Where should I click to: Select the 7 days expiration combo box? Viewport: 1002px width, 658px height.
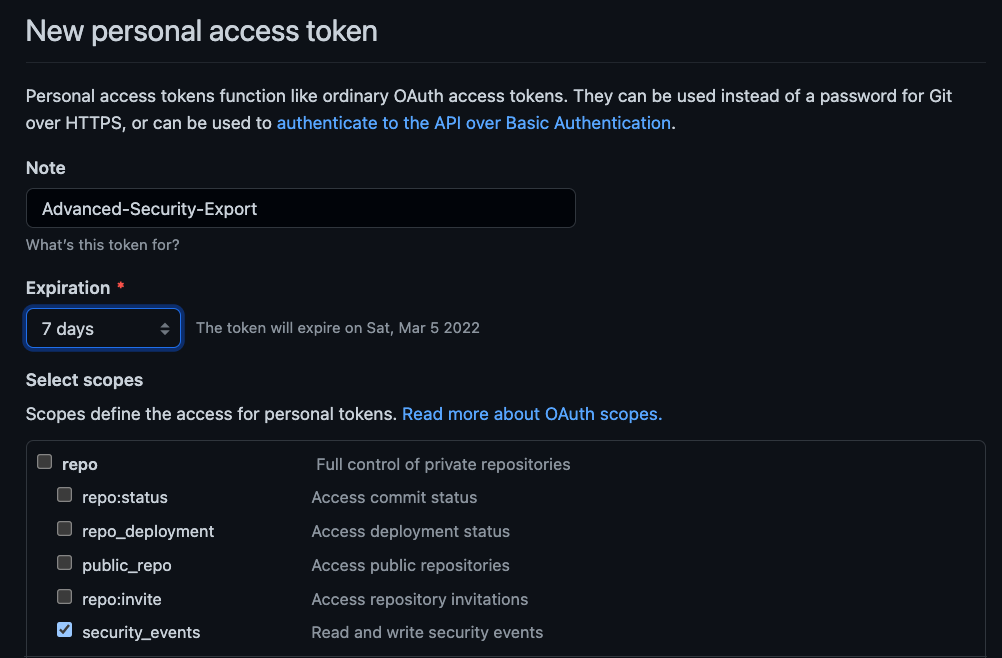click(x=103, y=327)
